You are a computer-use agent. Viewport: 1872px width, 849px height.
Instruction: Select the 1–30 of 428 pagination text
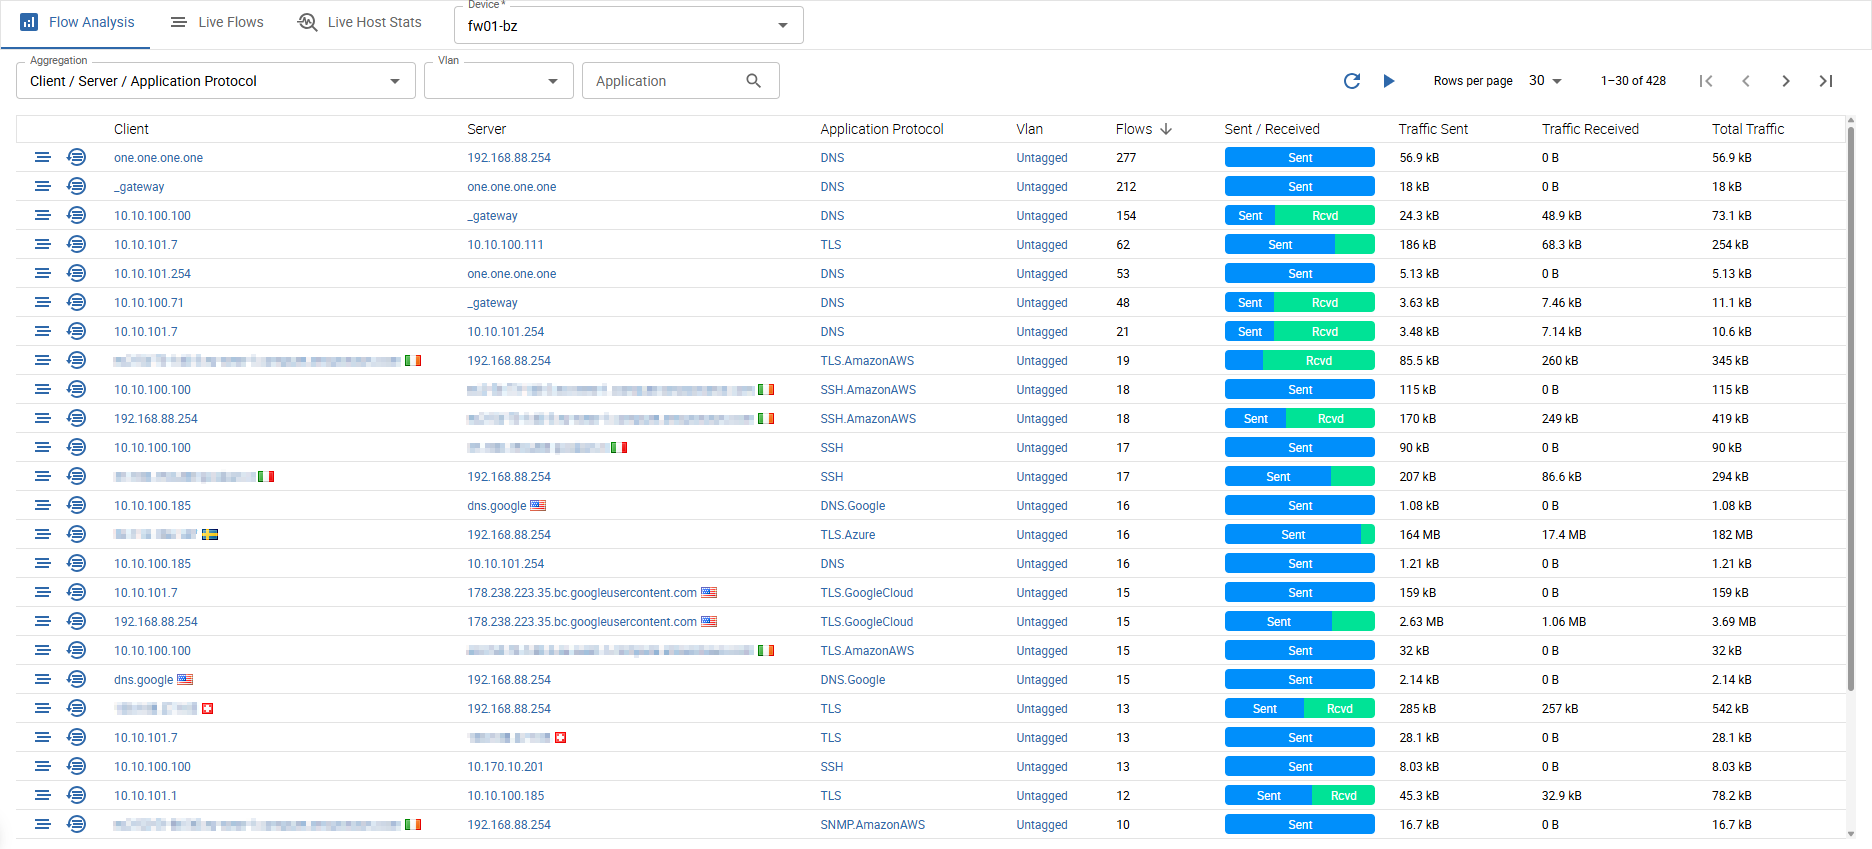(x=1633, y=81)
